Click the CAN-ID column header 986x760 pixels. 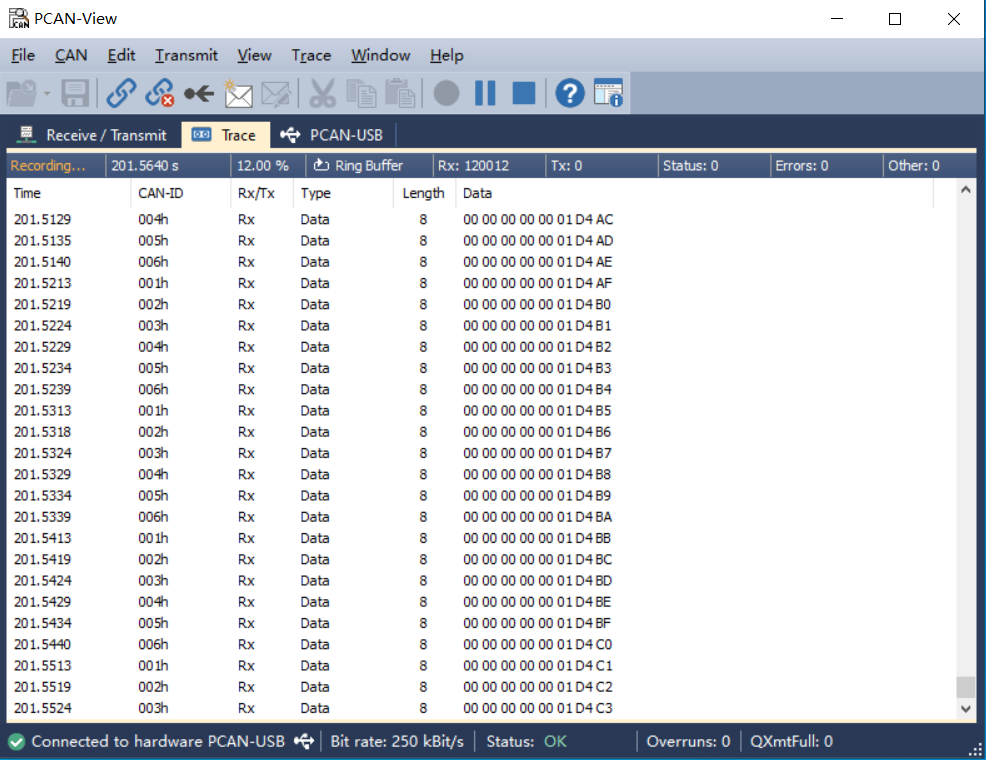pos(180,193)
